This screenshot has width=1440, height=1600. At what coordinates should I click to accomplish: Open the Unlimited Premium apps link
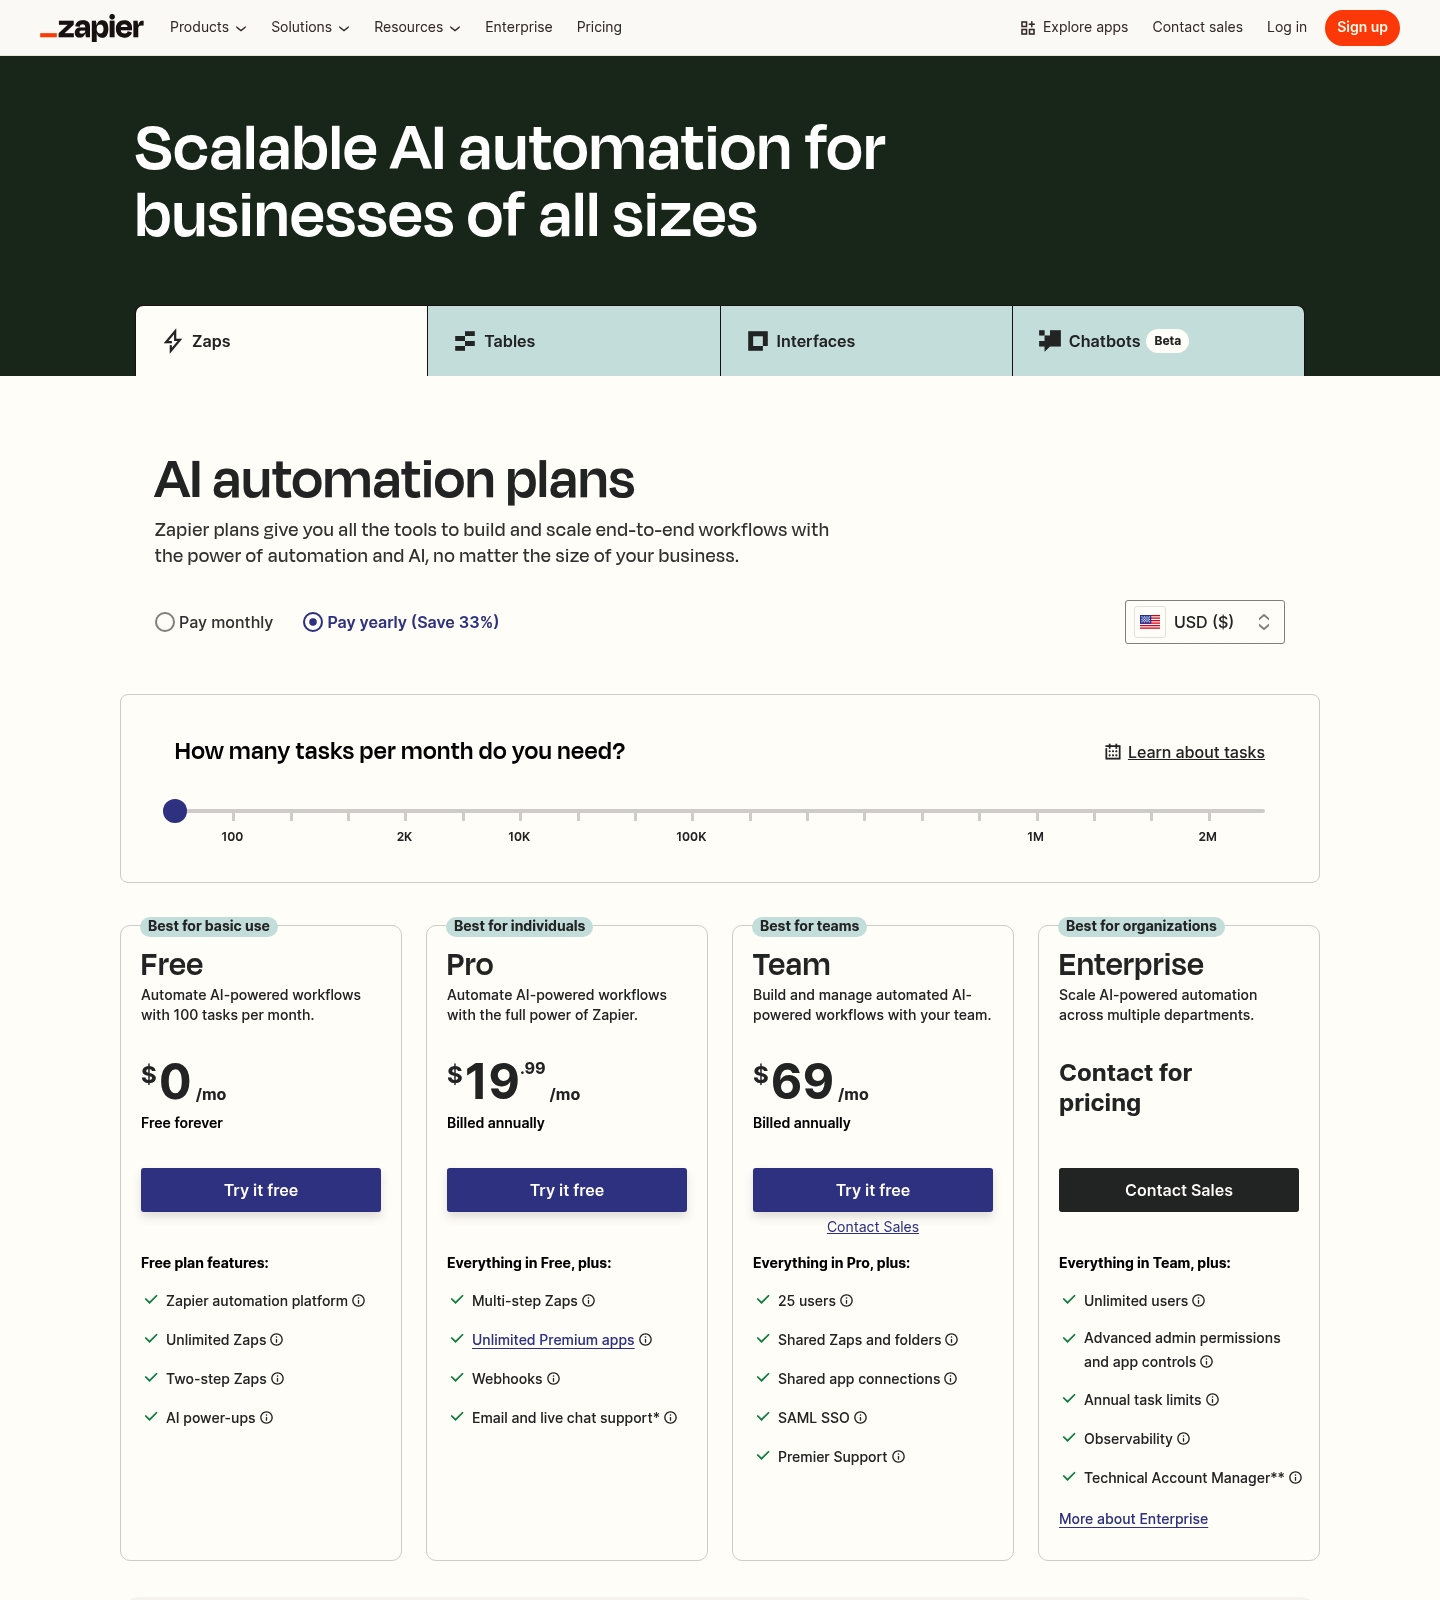[x=553, y=1340]
